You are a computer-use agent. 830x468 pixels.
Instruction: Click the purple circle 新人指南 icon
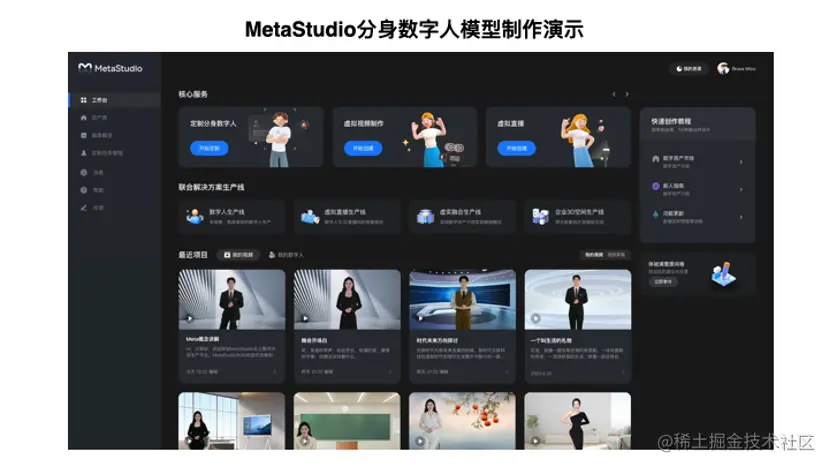point(655,186)
